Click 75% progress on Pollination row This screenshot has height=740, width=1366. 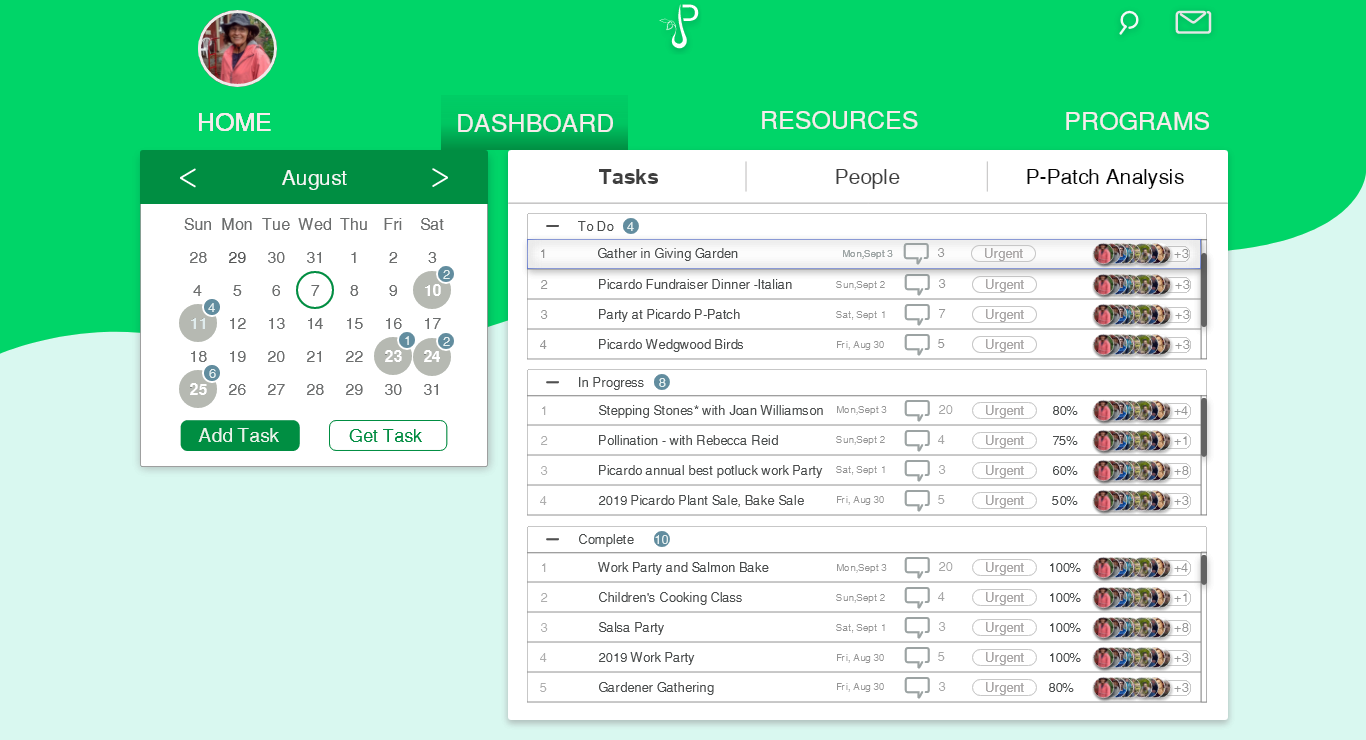coord(1065,441)
